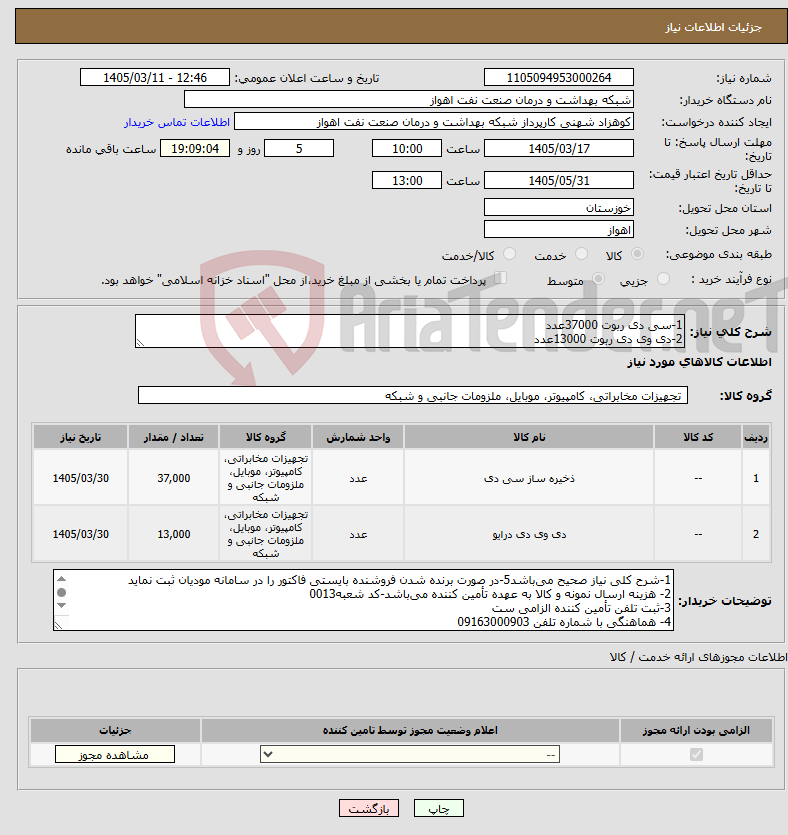This screenshot has height=835, width=788.
Task: Click the نام دستگاه خریدار field
Action: click(408, 100)
